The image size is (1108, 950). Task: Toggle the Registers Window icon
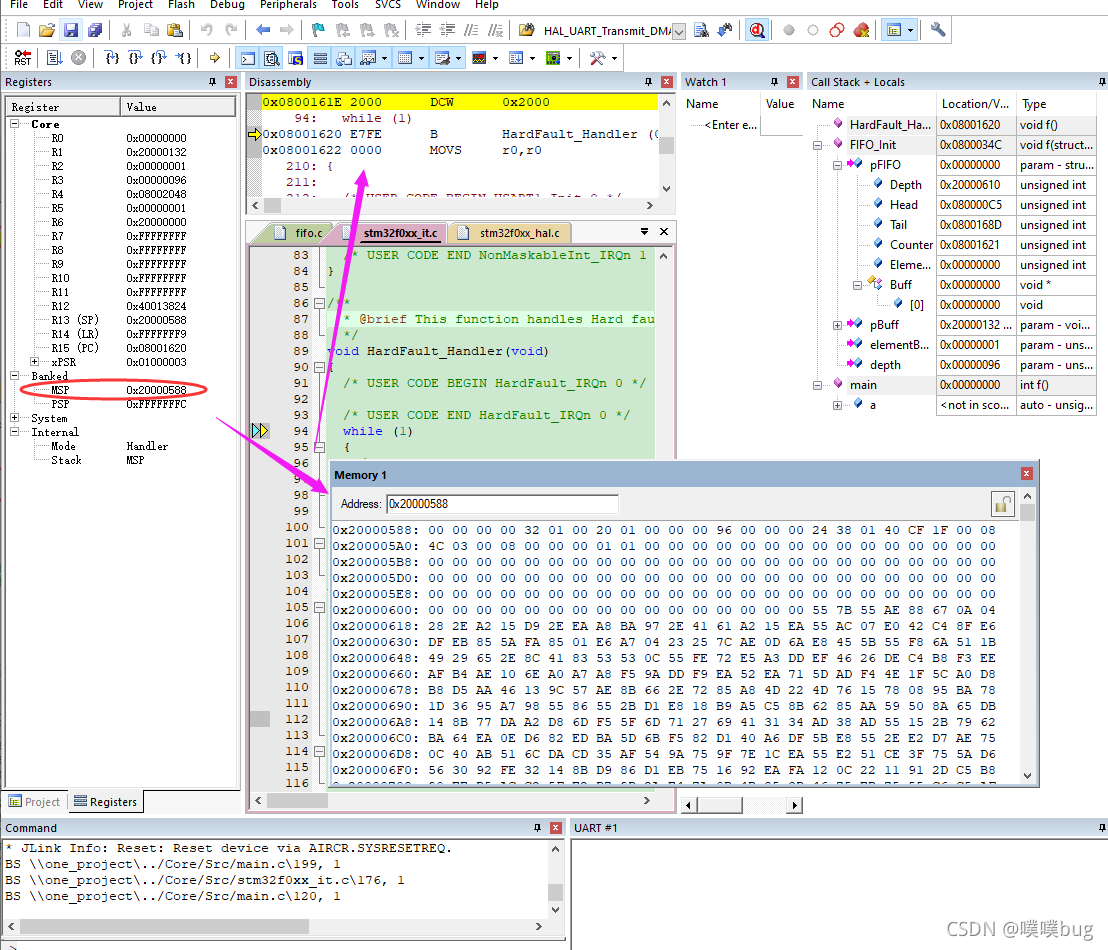[x=320, y=58]
